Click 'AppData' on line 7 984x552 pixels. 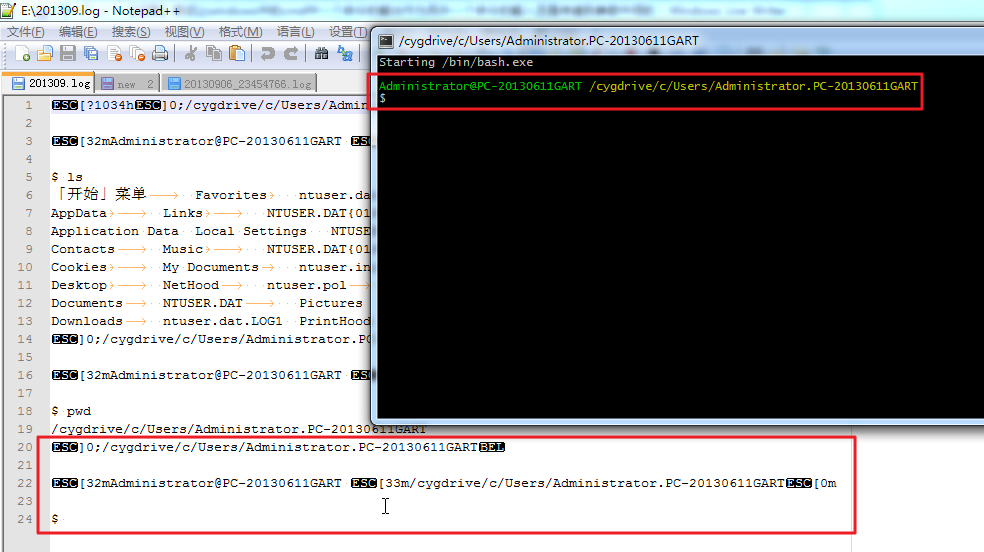pos(79,213)
